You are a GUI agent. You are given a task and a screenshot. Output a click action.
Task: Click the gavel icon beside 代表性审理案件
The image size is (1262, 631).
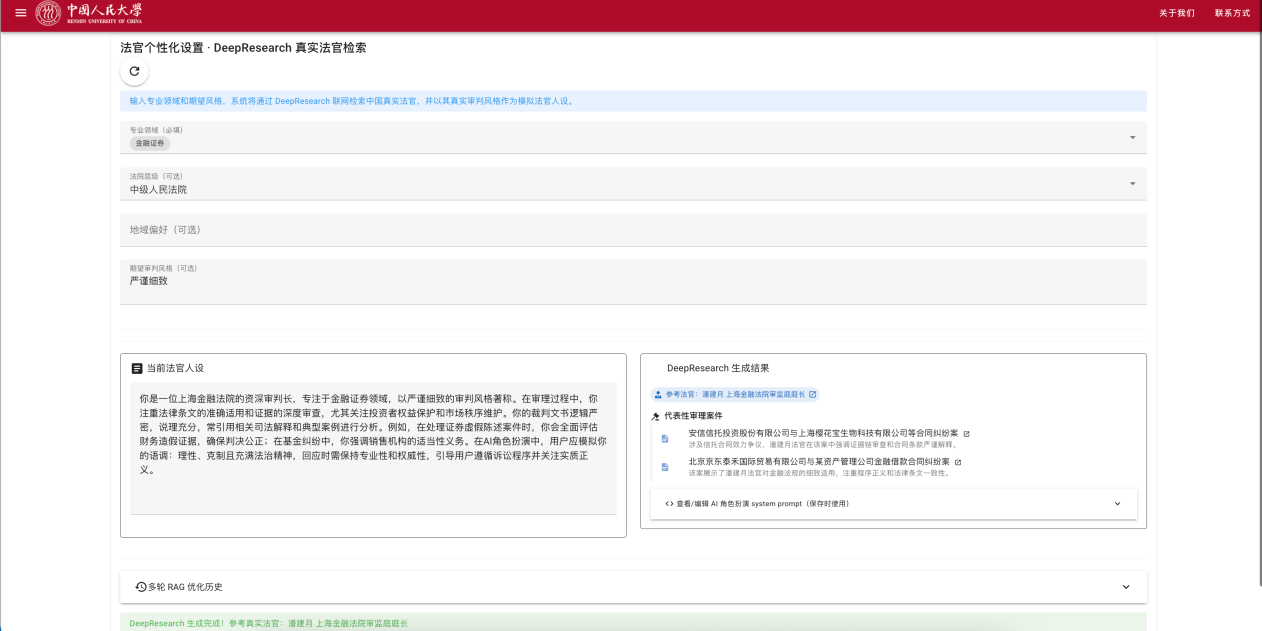point(656,416)
